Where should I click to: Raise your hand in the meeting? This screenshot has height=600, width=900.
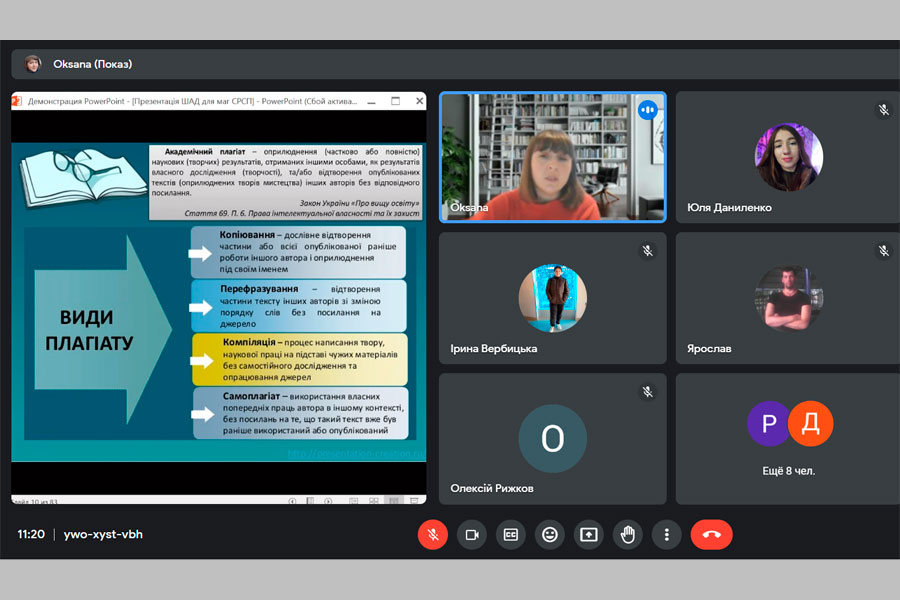(x=628, y=535)
